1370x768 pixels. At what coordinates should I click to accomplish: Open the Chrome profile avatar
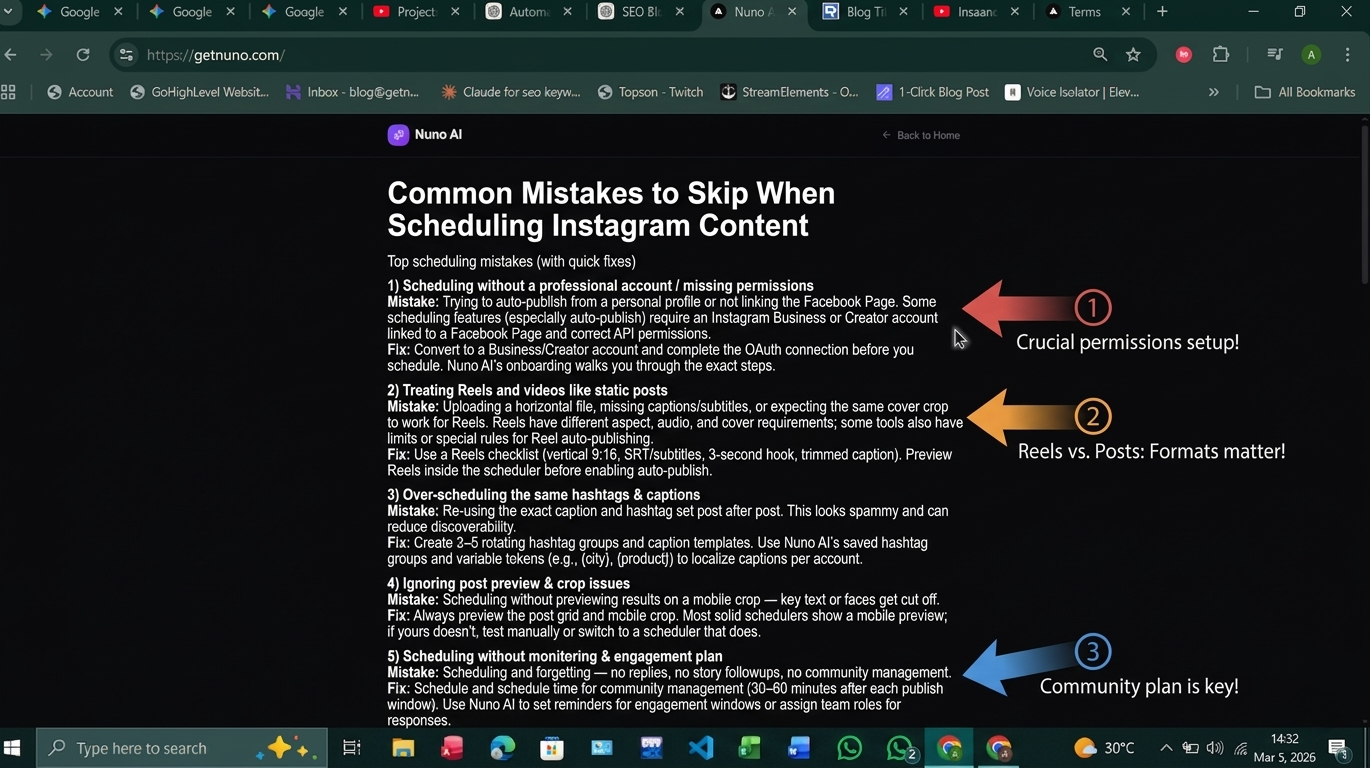pos(1311,55)
